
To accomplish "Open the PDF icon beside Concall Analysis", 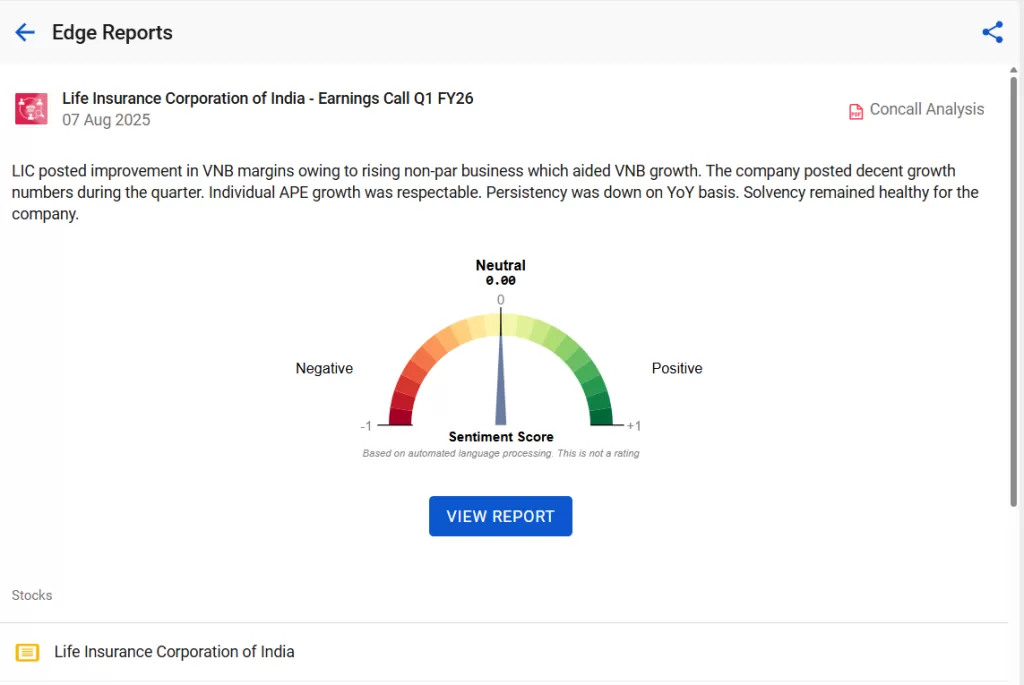I will (x=856, y=111).
